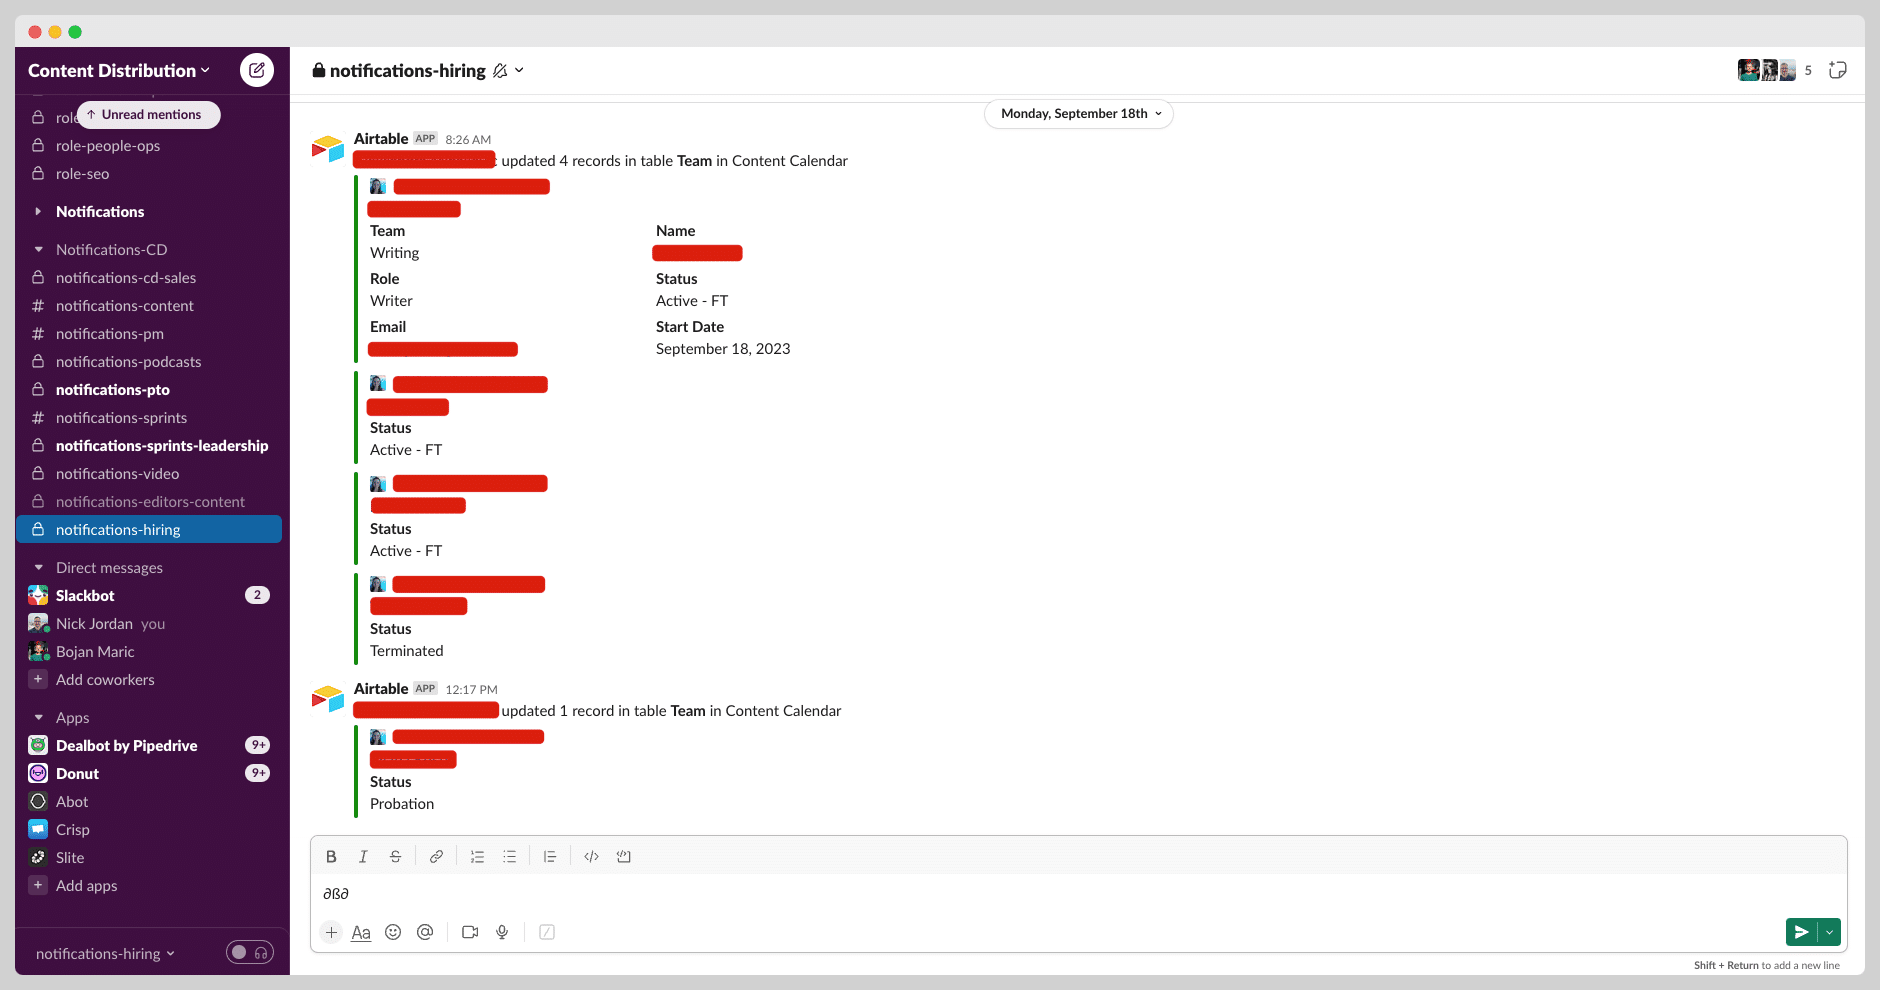This screenshot has height=990, width=1880.
Task: Start a bulleted list in composer
Action: [x=509, y=857]
